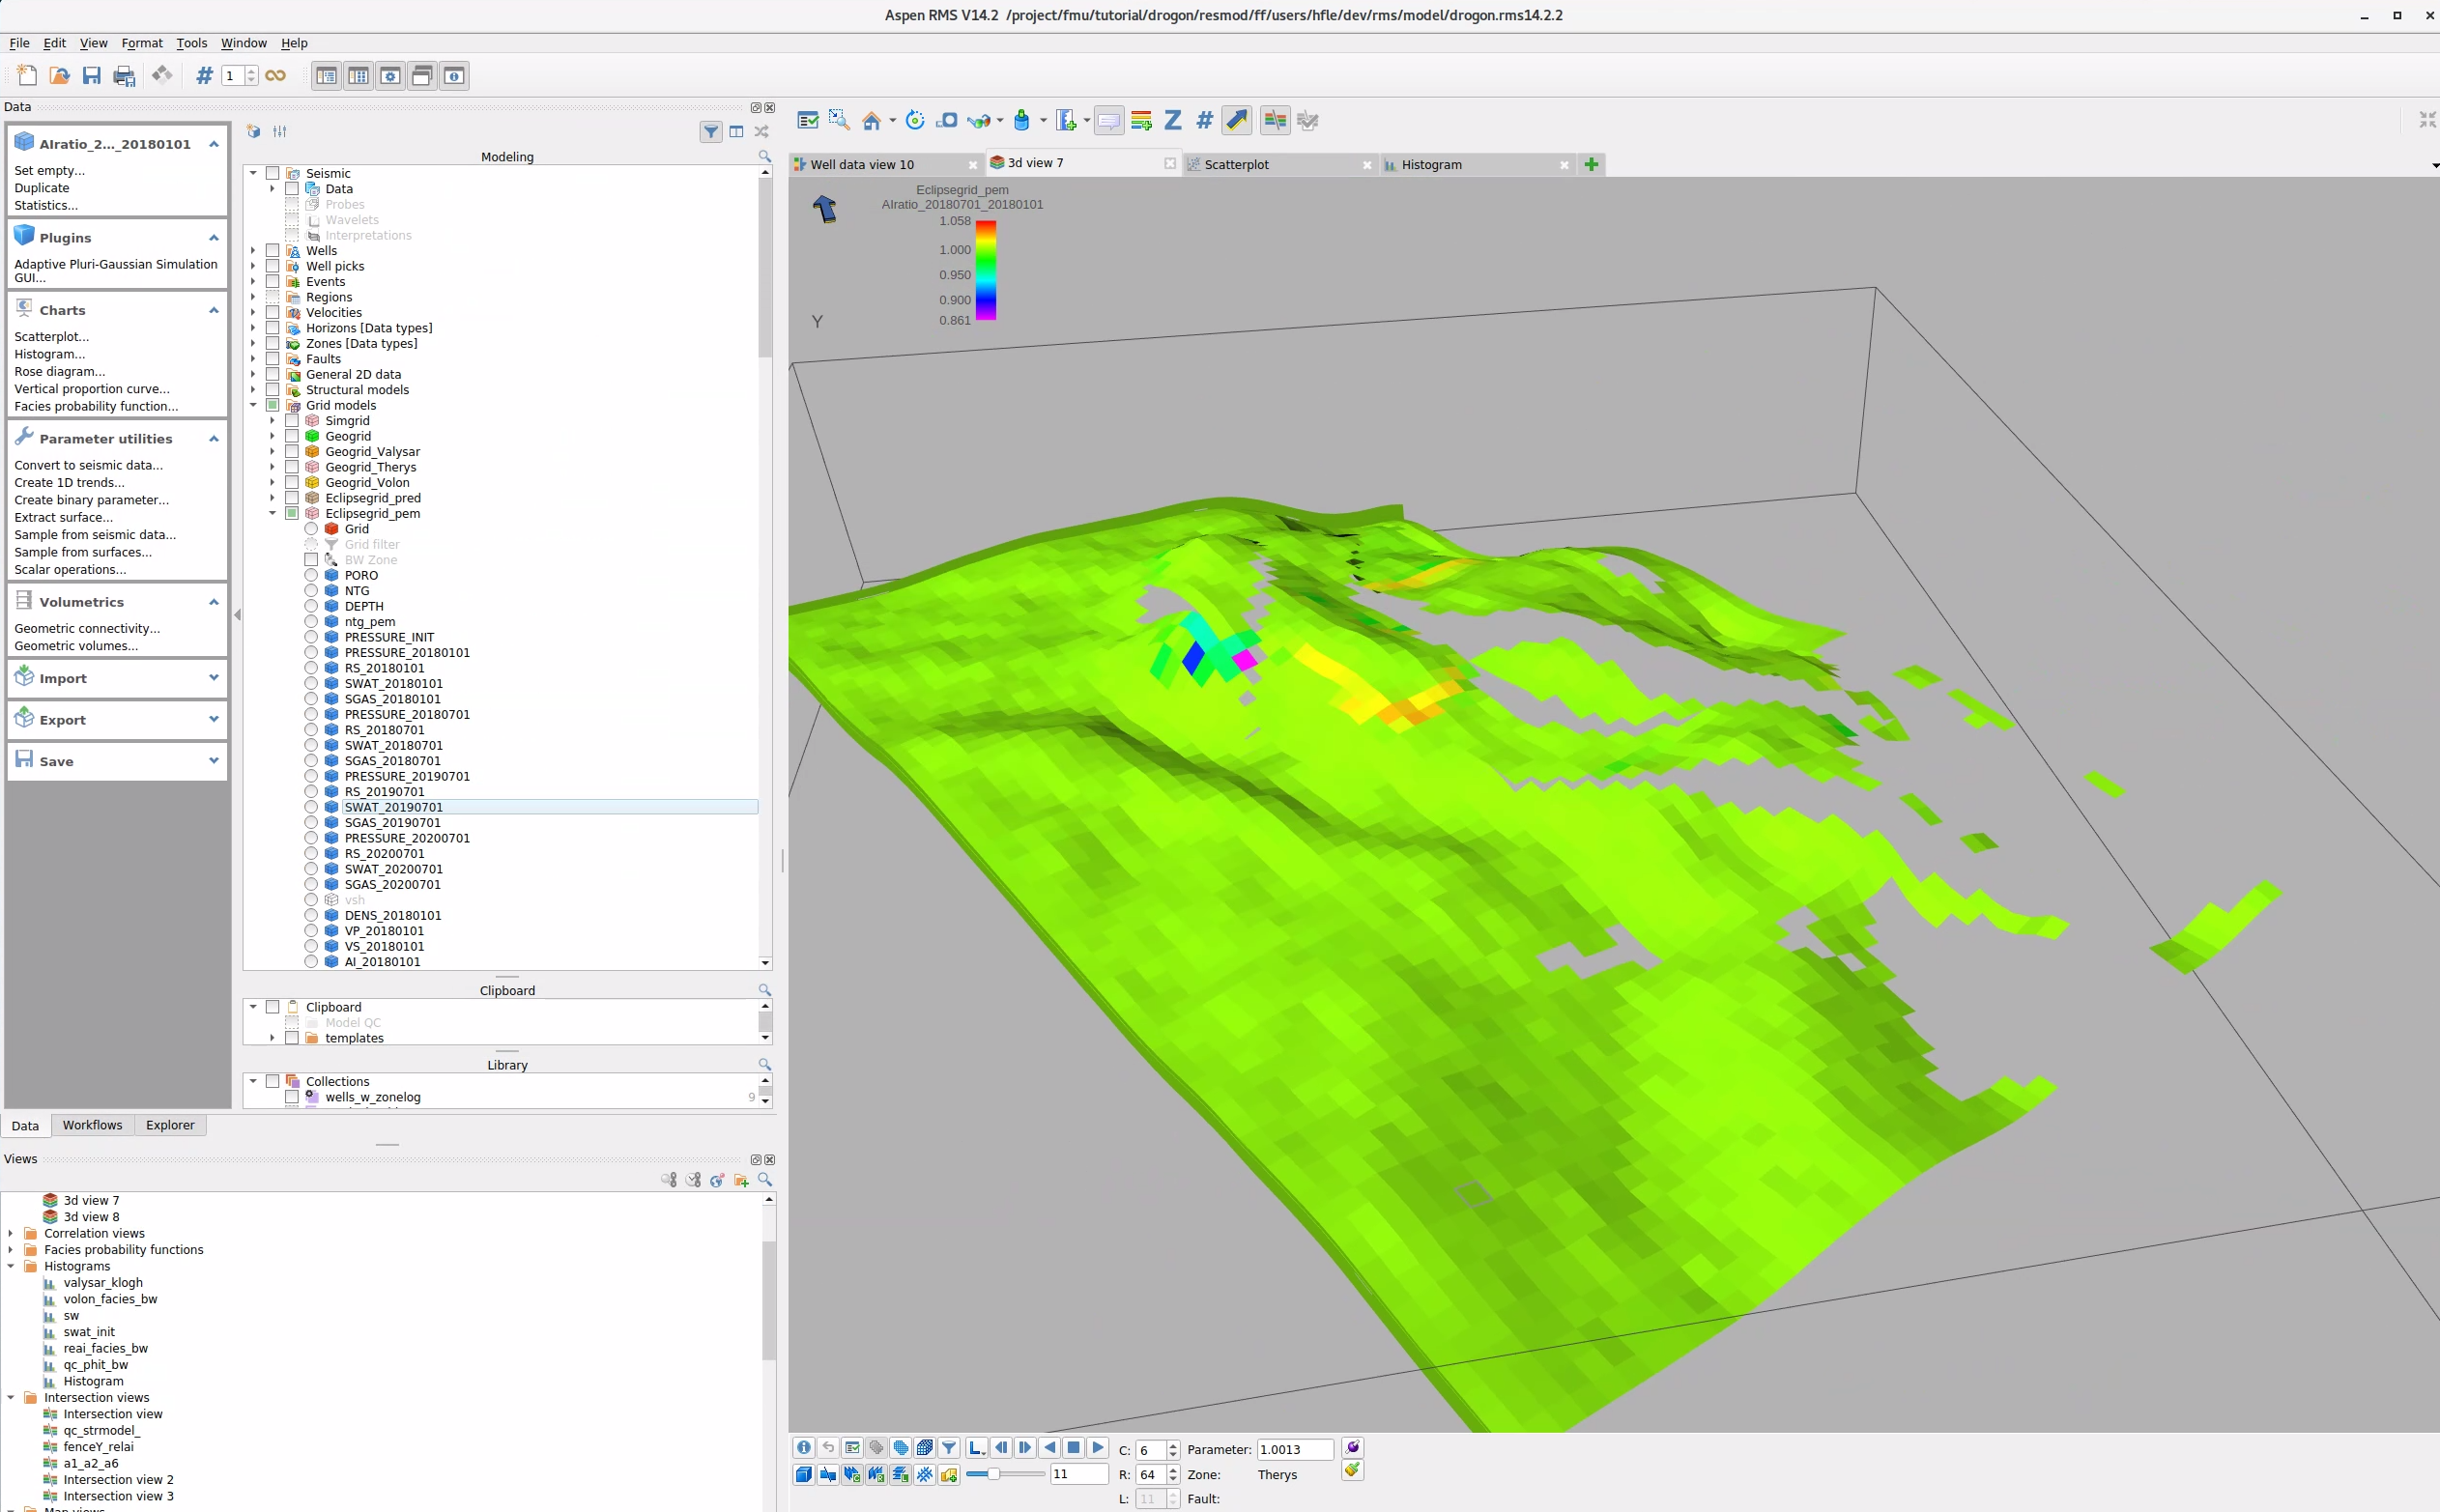
Task: Toggle the column slice icon marked C
Action: click(x=852, y=1474)
